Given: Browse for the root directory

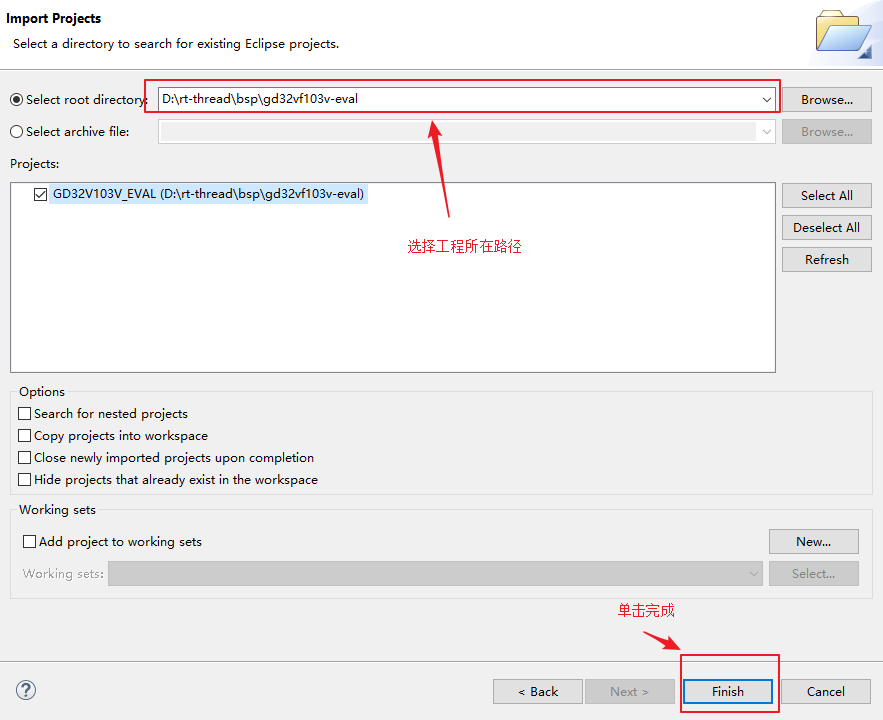Looking at the screenshot, I should tap(826, 99).
